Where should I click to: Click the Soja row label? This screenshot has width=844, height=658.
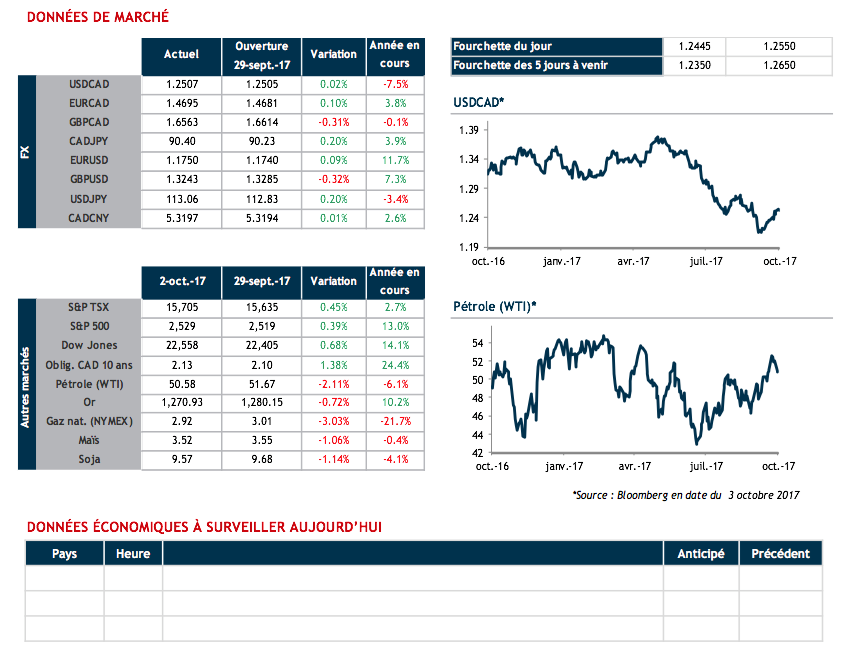coord(89,460)
